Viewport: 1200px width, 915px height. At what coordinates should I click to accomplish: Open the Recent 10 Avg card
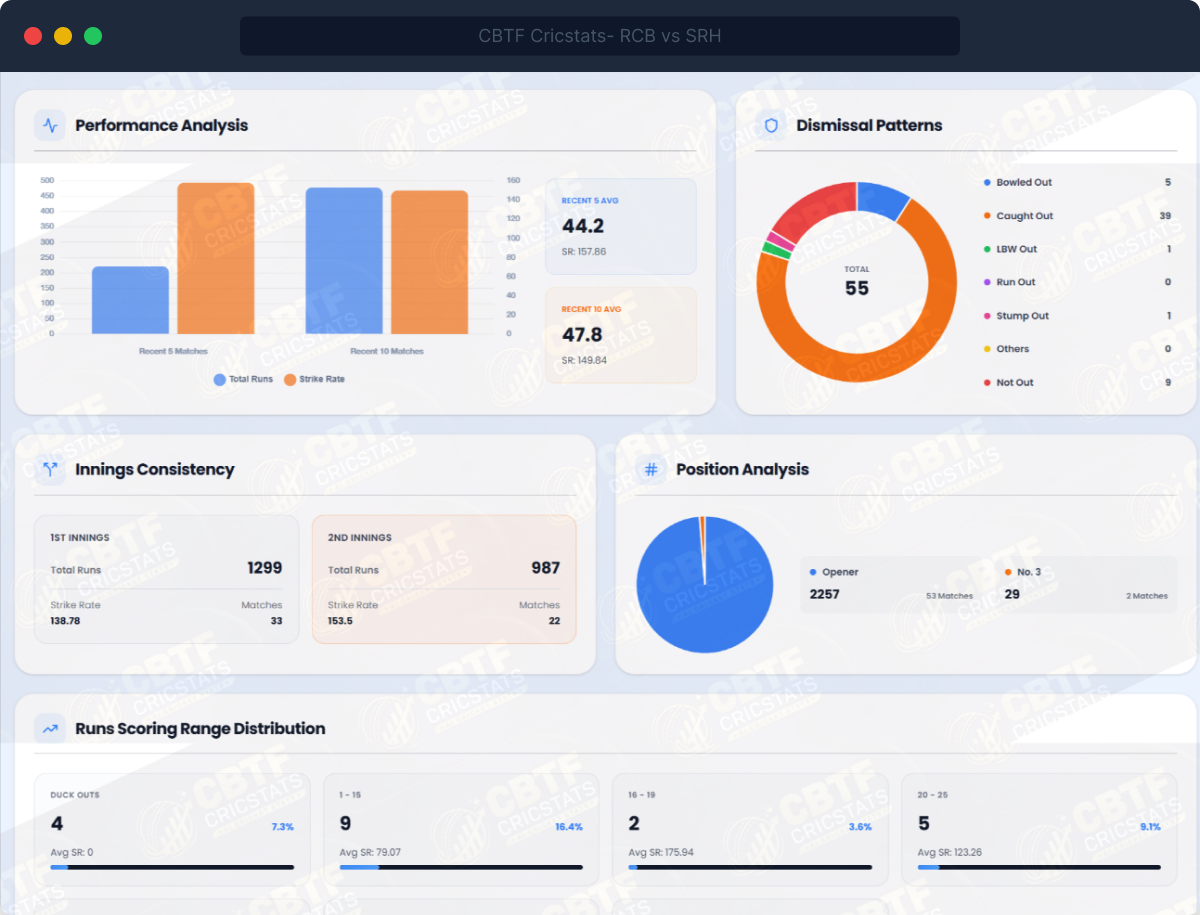click(x=620, y=335)
